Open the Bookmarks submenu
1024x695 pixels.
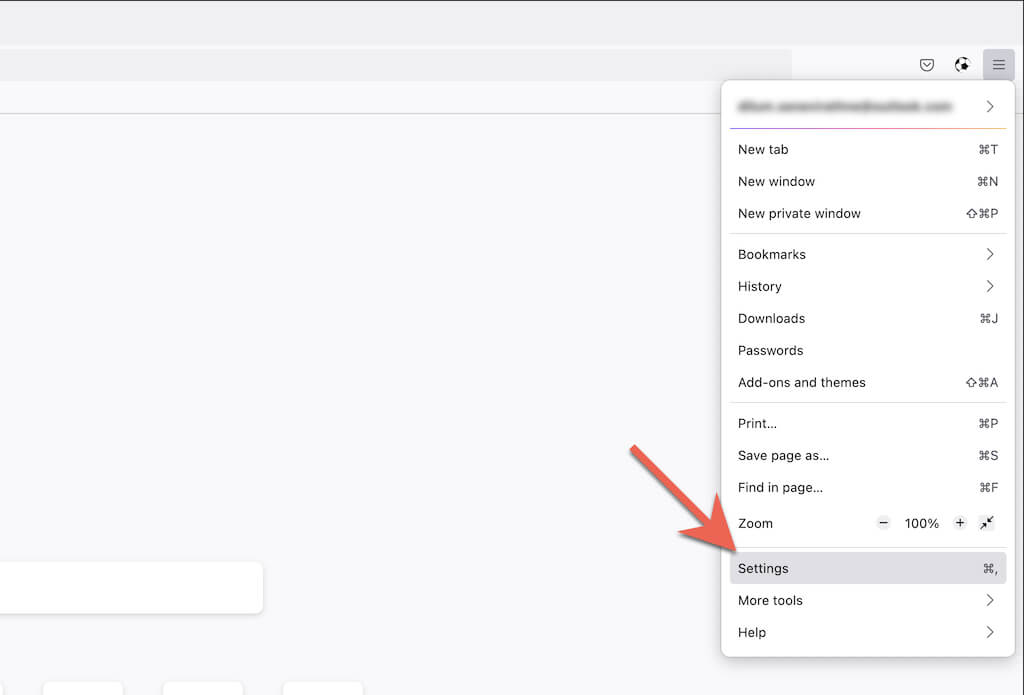865,254
